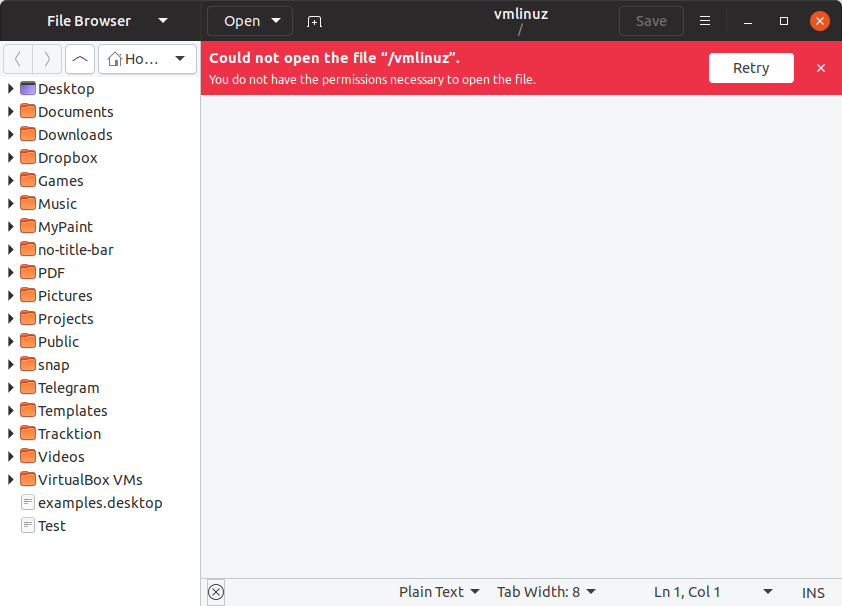Open the Tab Width dropdown

pyautogui.click(x=546, y=592)
